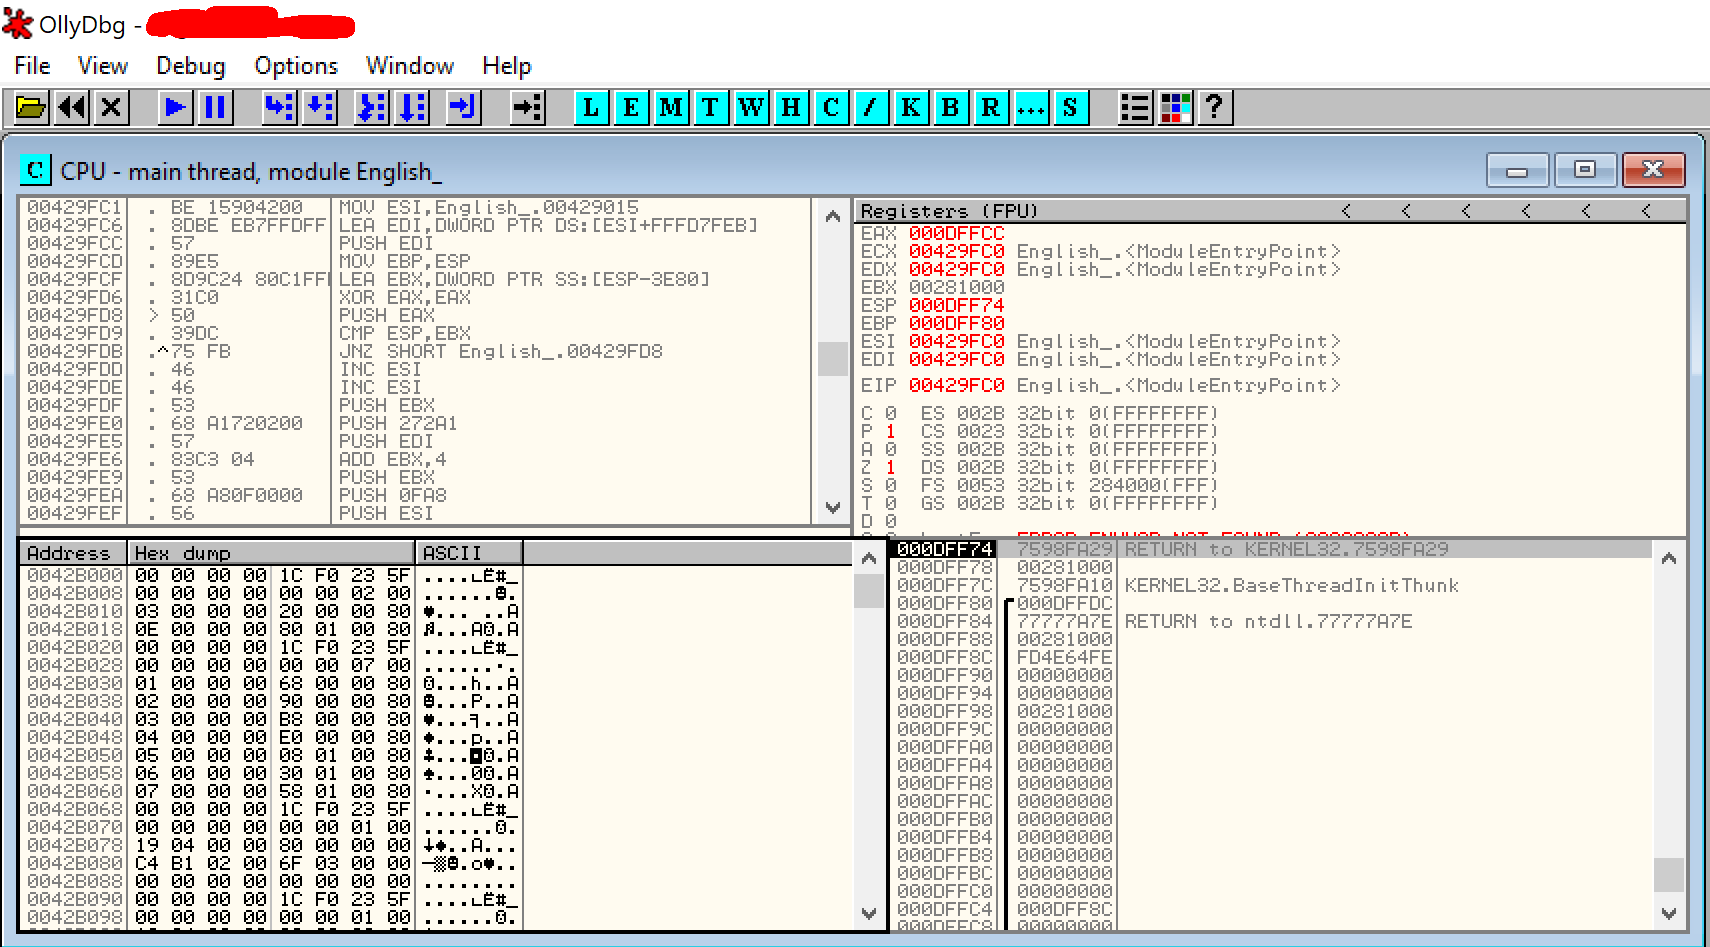This screenshot has height=947, width=1710.
Task: Open the Window menu
Action: (410, 66)
